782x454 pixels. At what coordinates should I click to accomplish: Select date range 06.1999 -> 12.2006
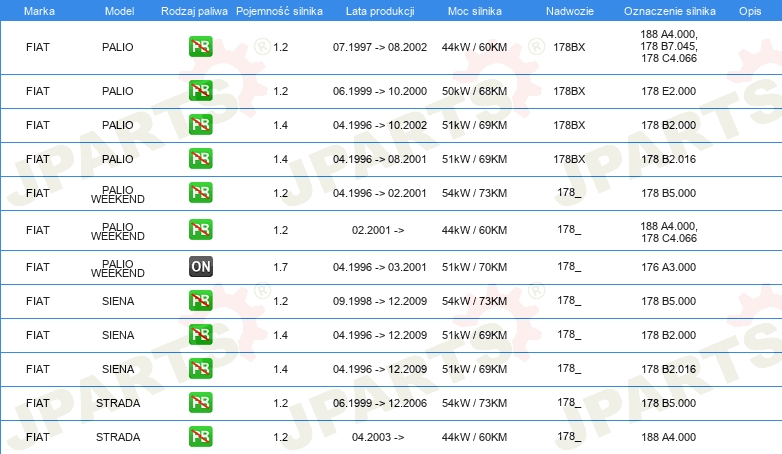pos(380,403)
